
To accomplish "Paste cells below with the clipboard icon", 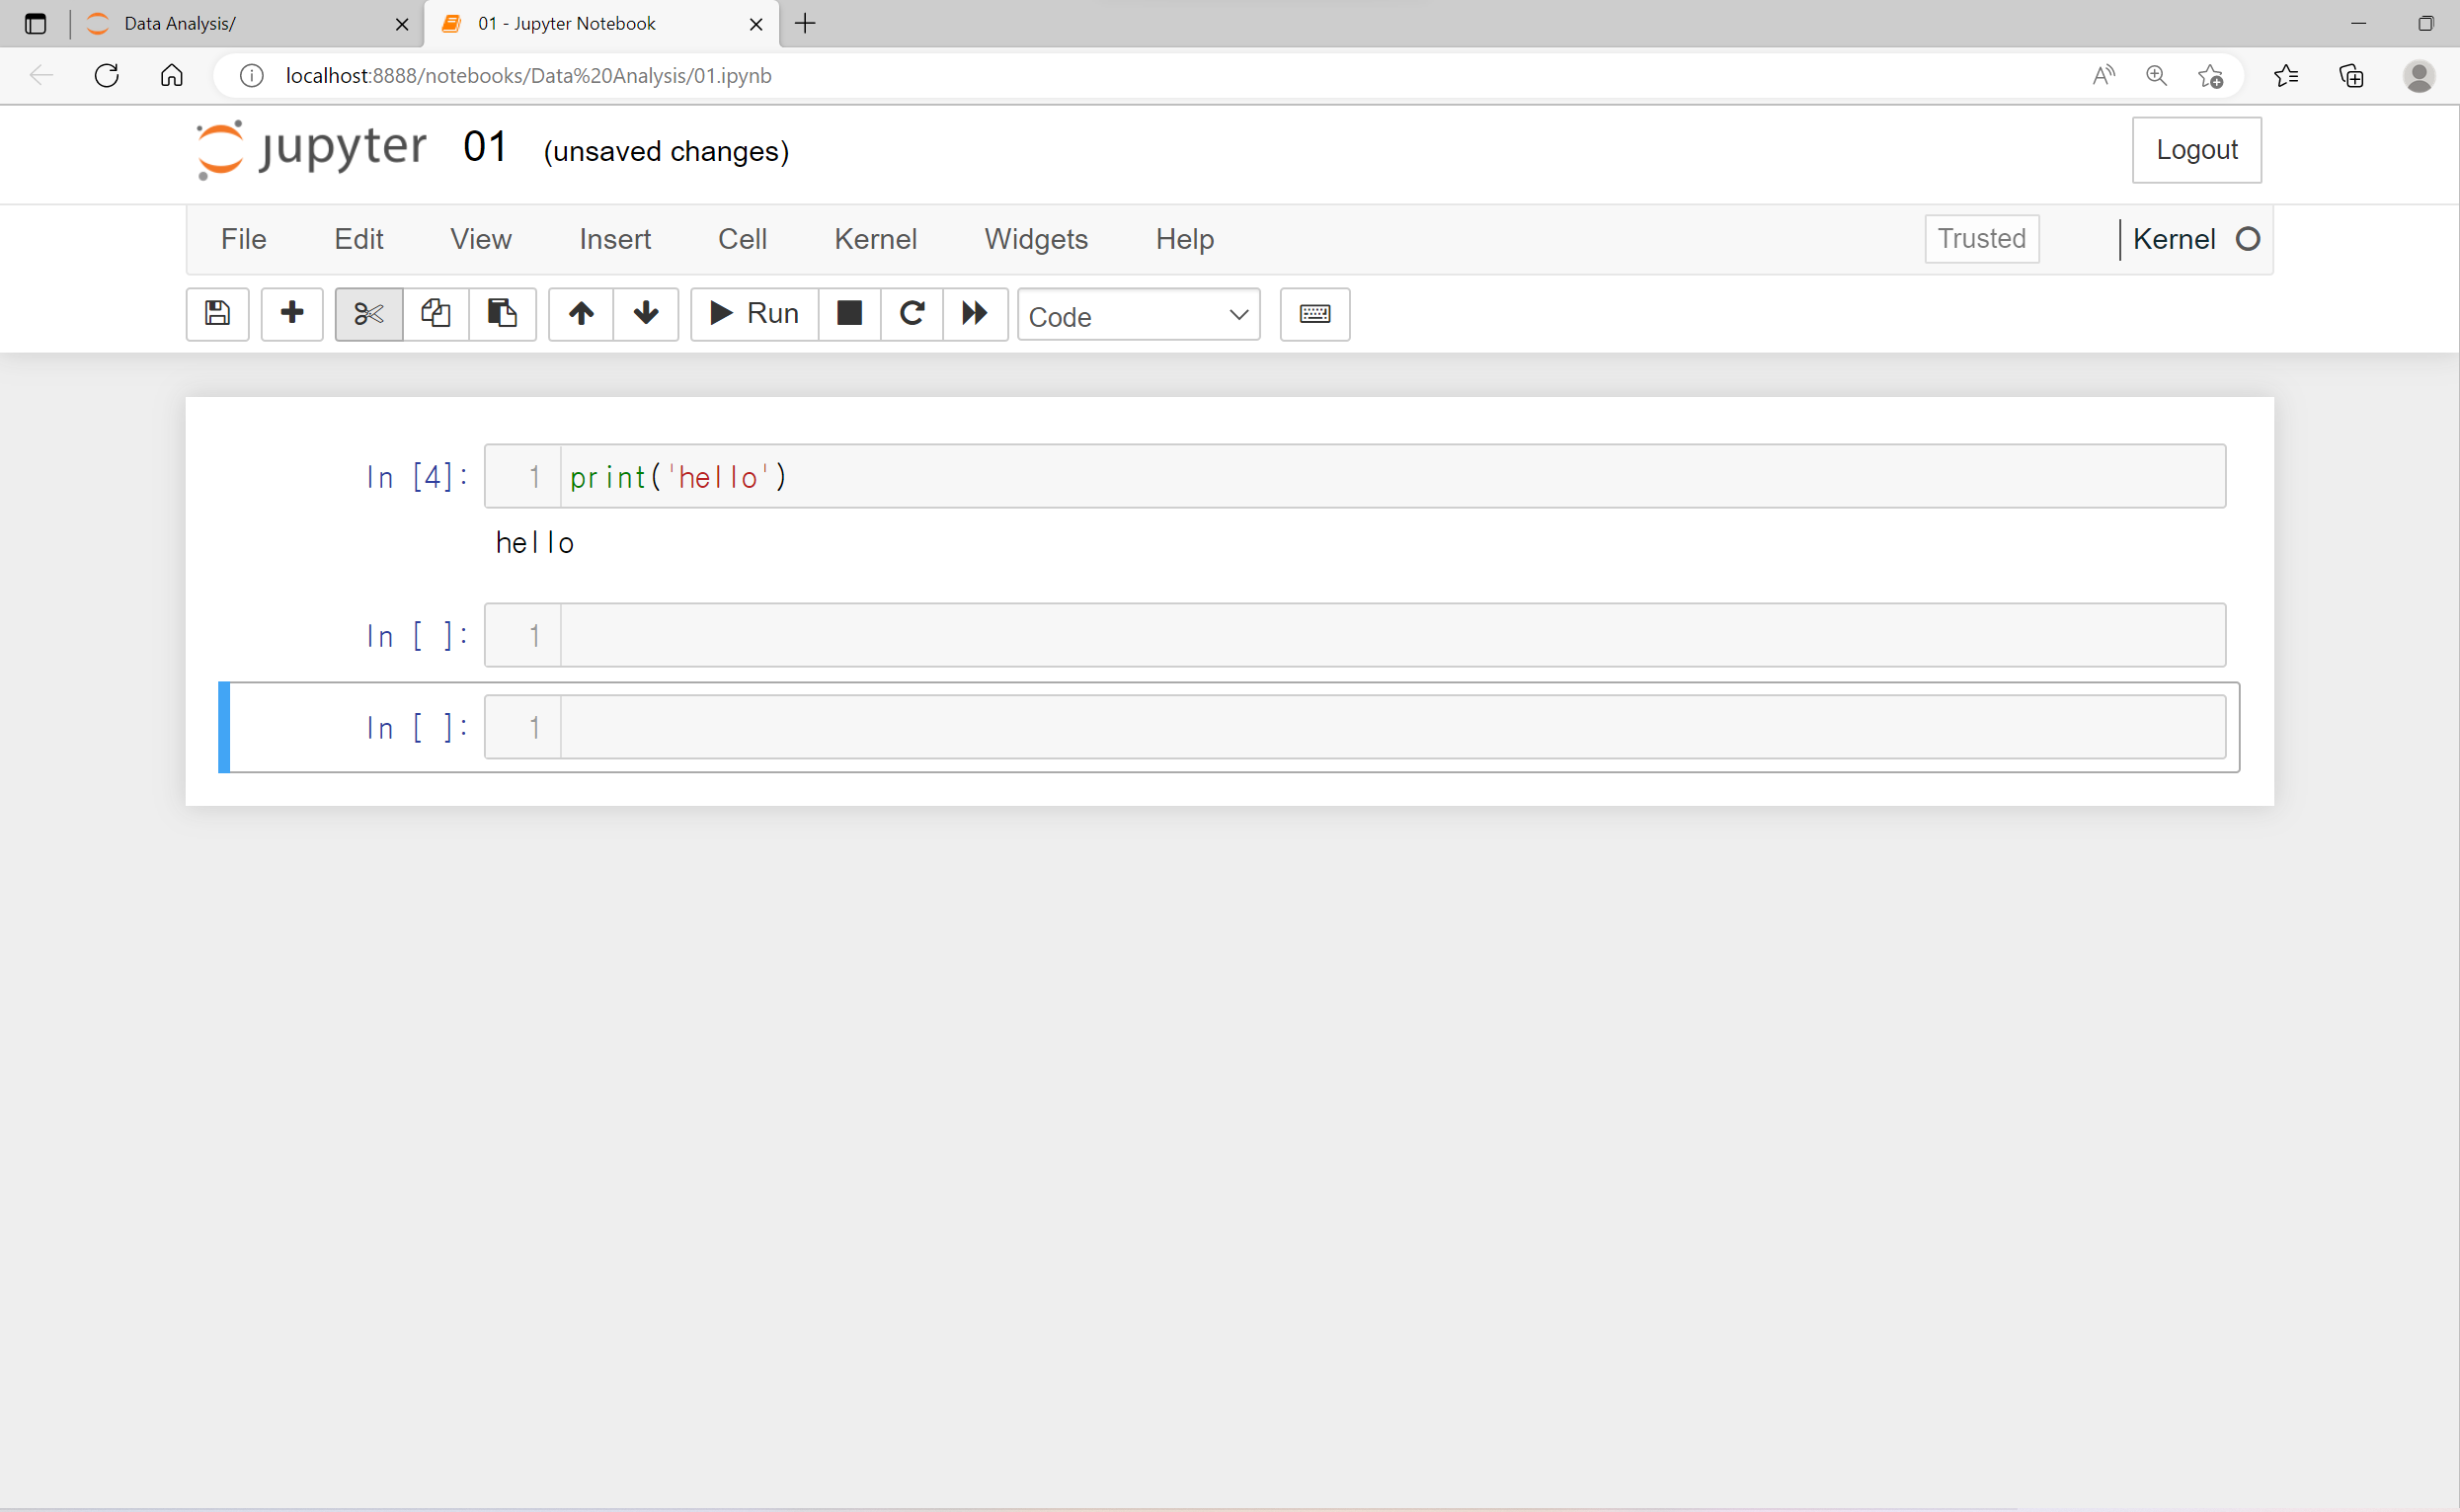I will (502, 314).
